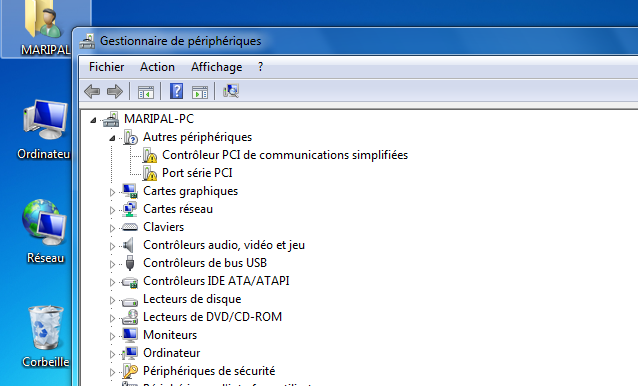Expand Contrôleurs de bus USB

(112, 264)
